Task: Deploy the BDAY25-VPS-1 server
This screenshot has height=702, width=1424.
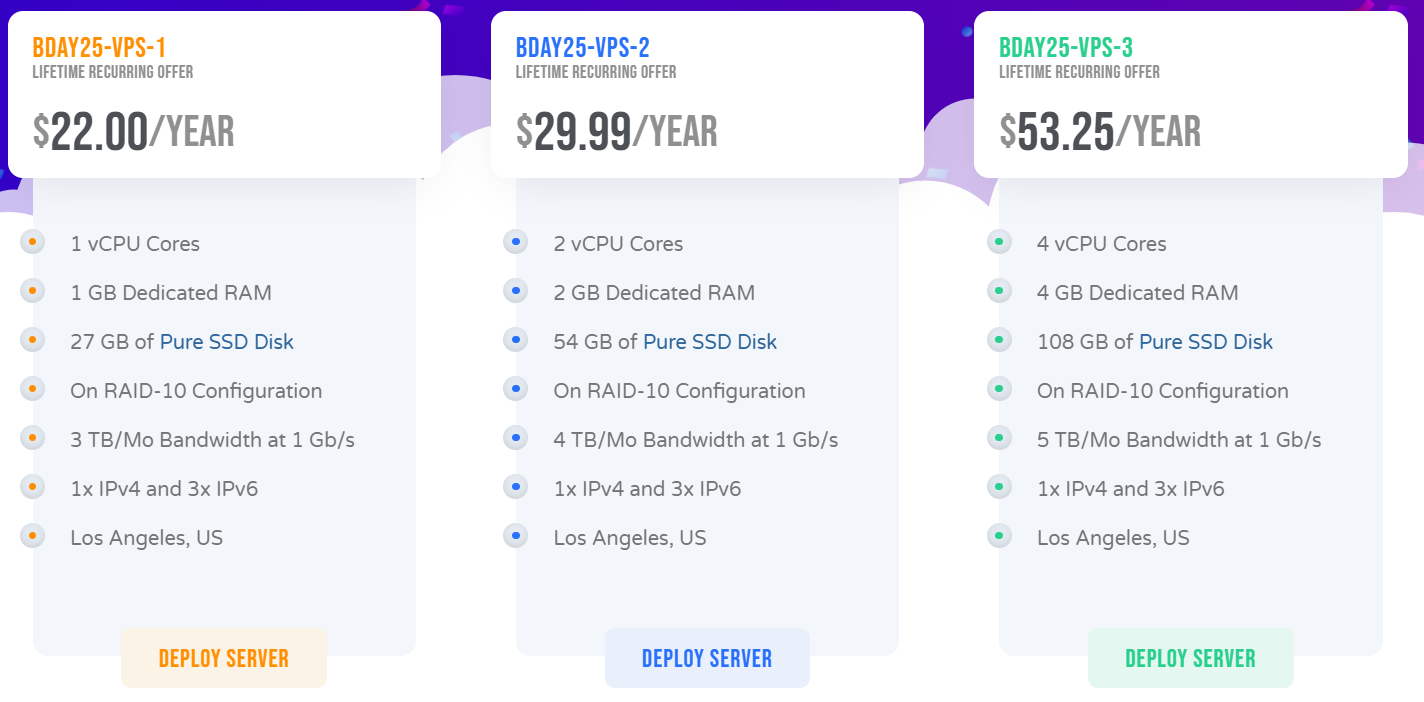Action: coord(224,658)
